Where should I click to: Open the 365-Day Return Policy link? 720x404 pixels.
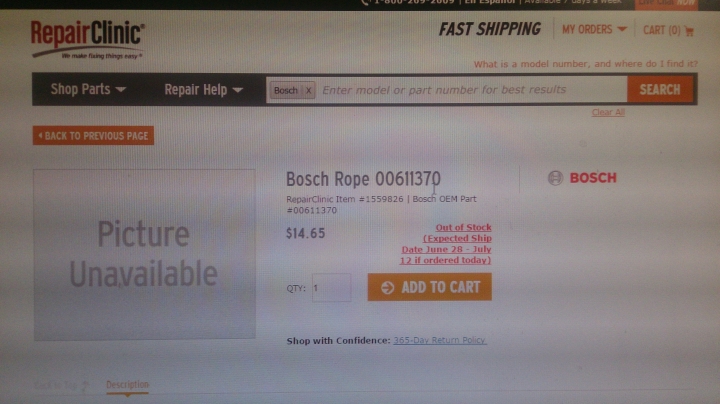[439, 340]
